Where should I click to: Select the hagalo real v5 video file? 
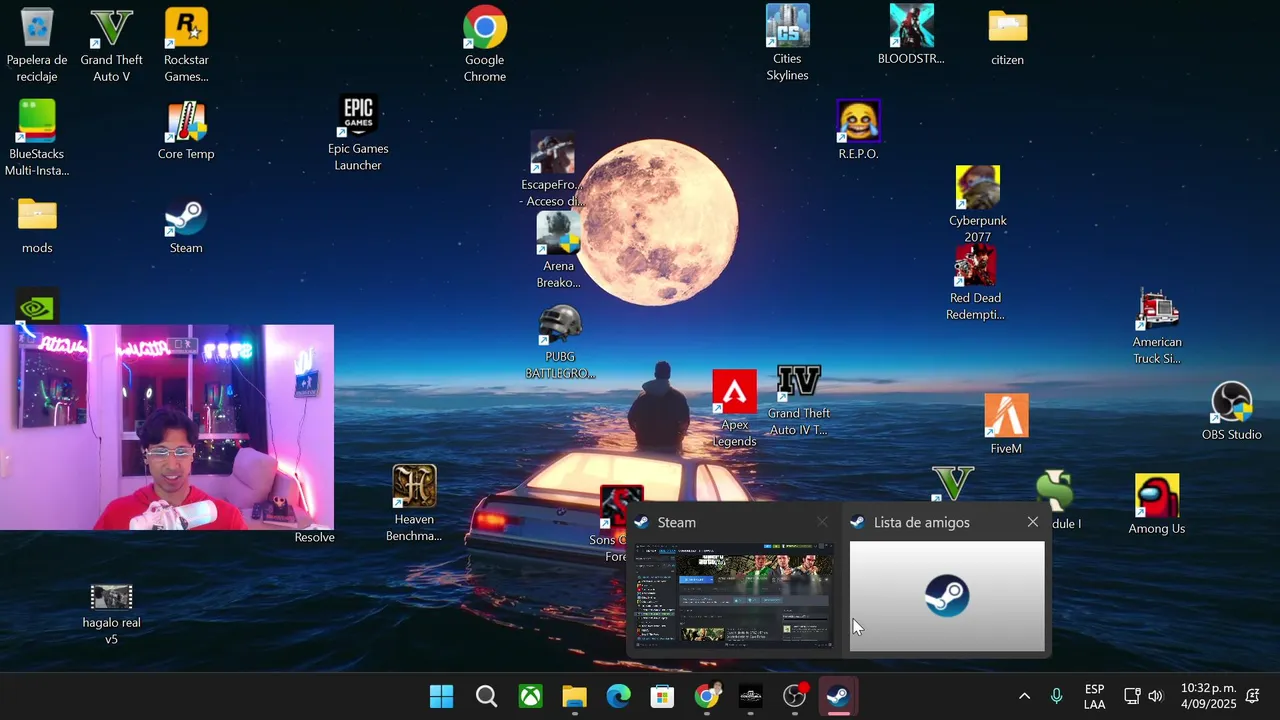pos(111,613)
